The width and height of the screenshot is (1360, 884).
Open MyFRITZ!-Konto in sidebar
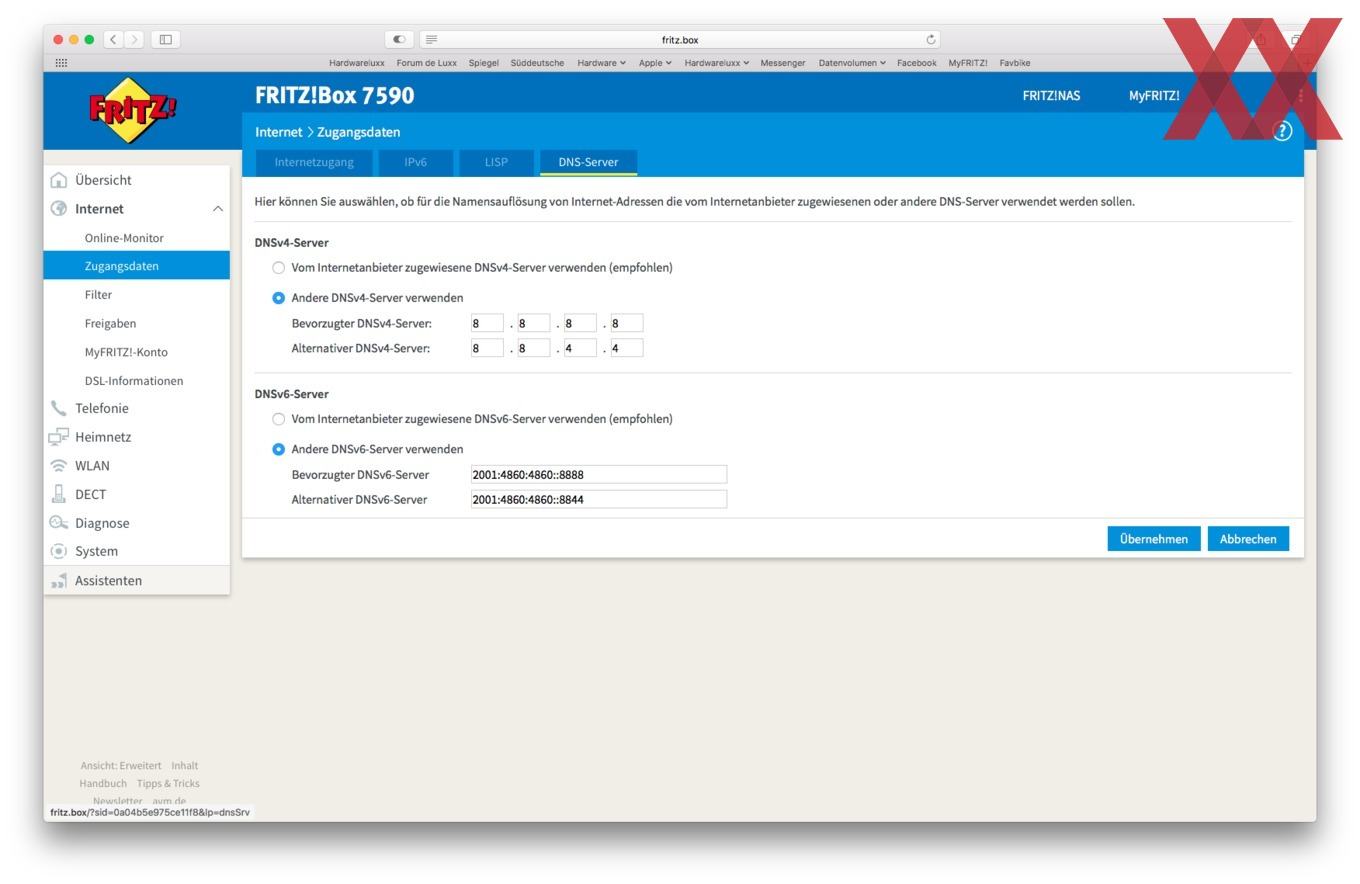[126, 352]
